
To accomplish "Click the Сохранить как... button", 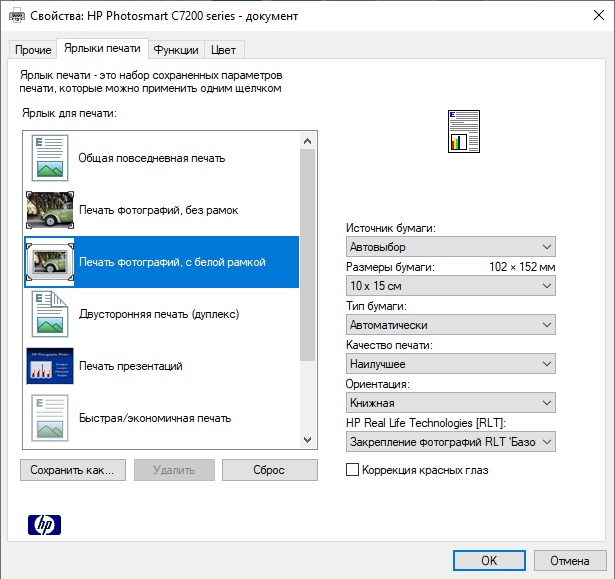I will [73, 470].
